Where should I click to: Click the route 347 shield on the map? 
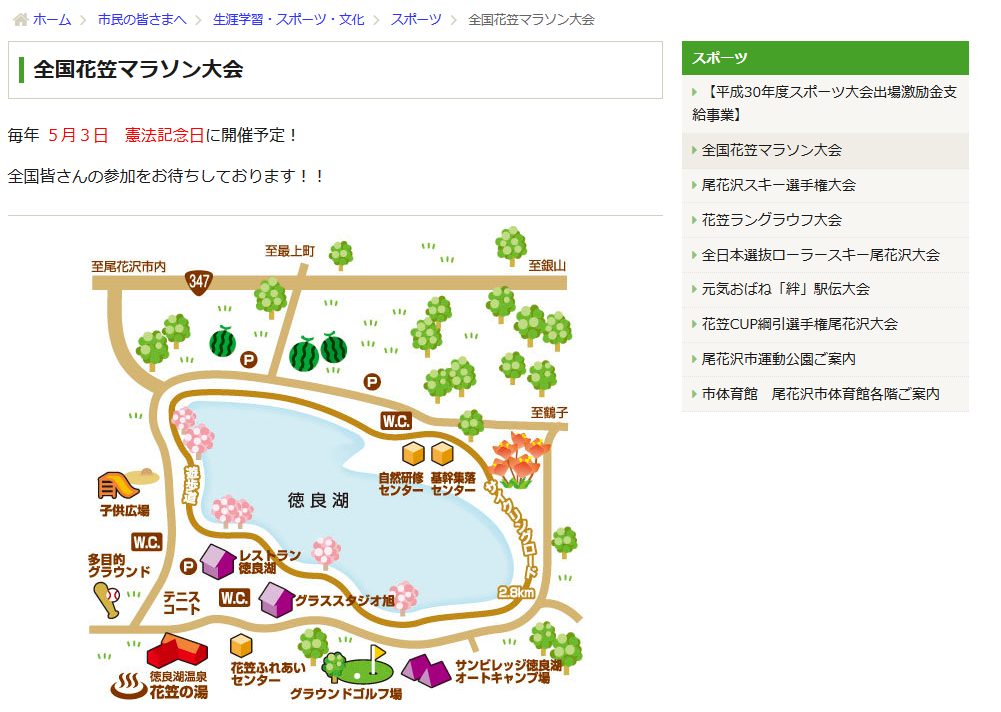point(199,282)
